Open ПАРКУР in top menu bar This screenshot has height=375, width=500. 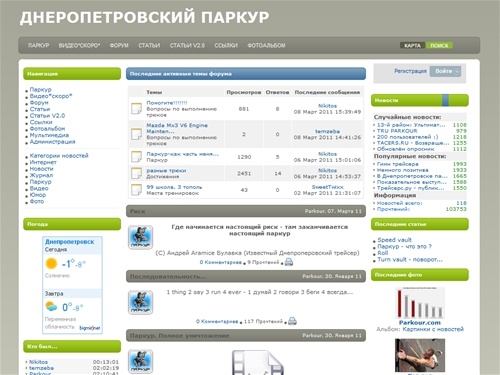[38, 45]
